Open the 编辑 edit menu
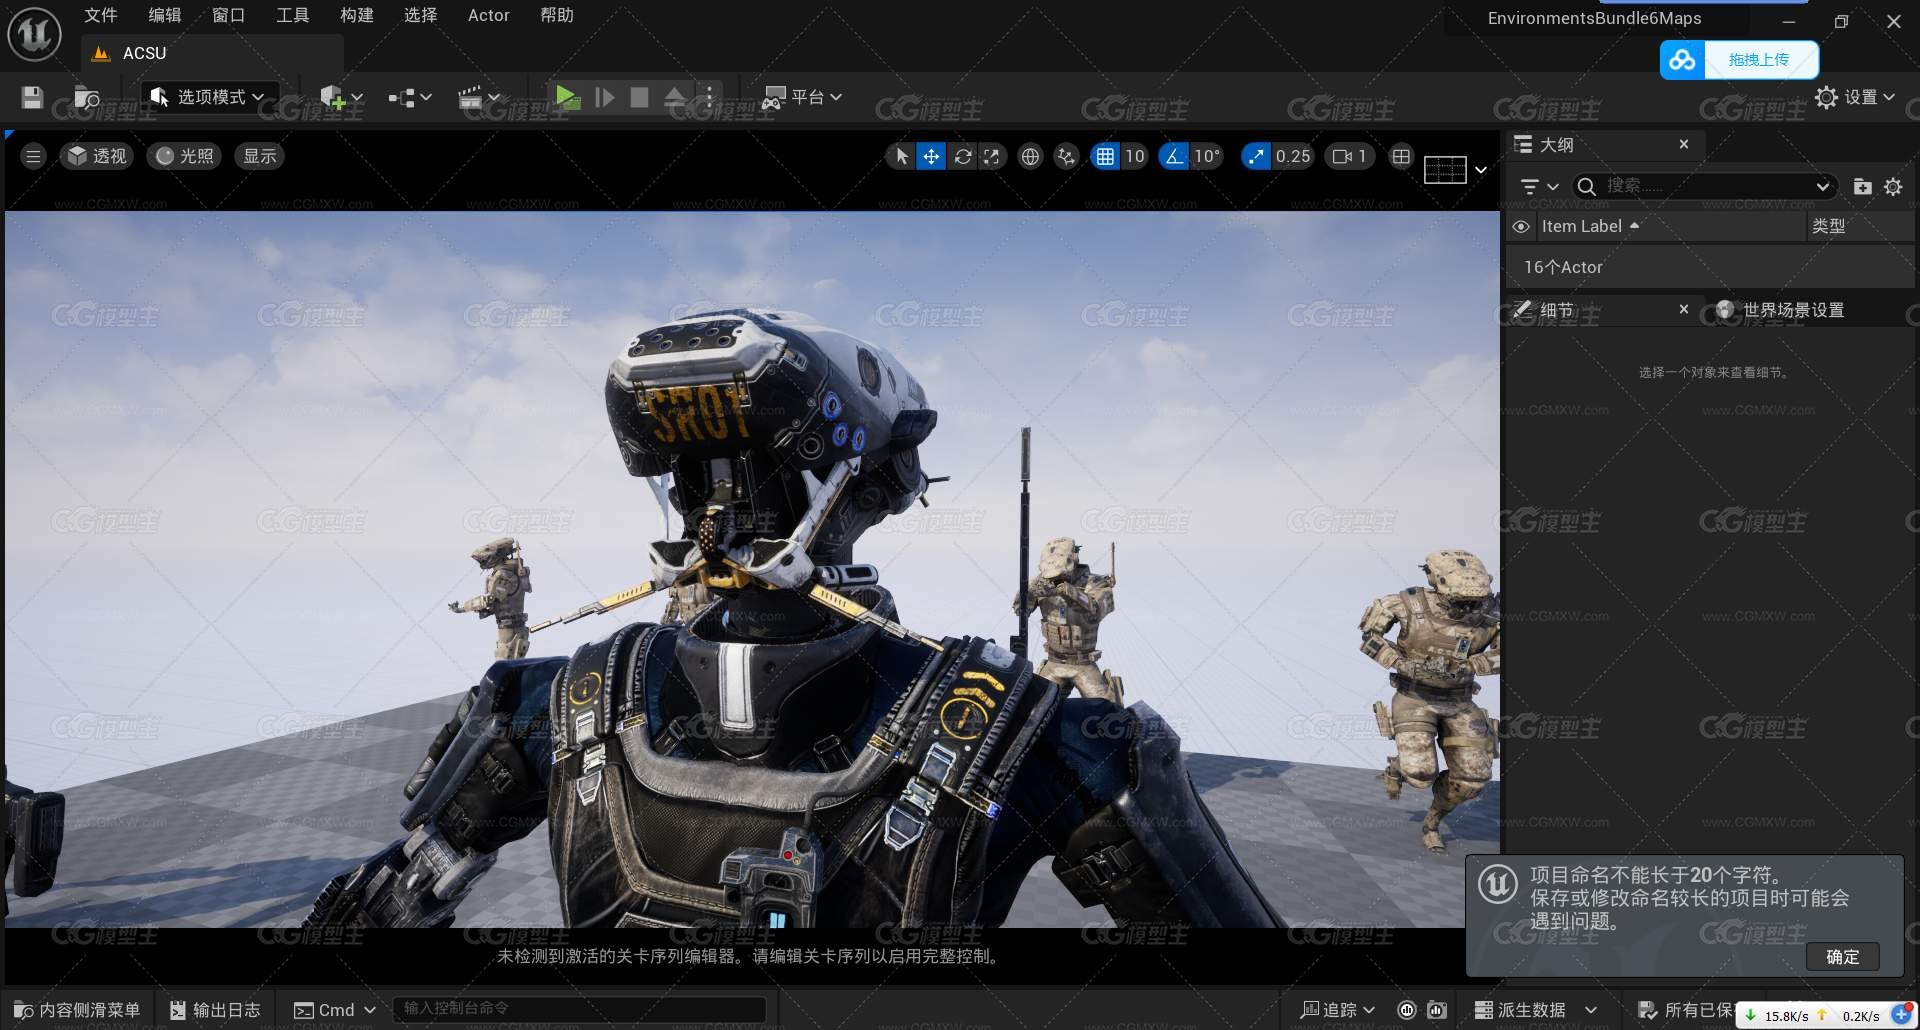1920x1030 pixels. click(x=165, y=15)
